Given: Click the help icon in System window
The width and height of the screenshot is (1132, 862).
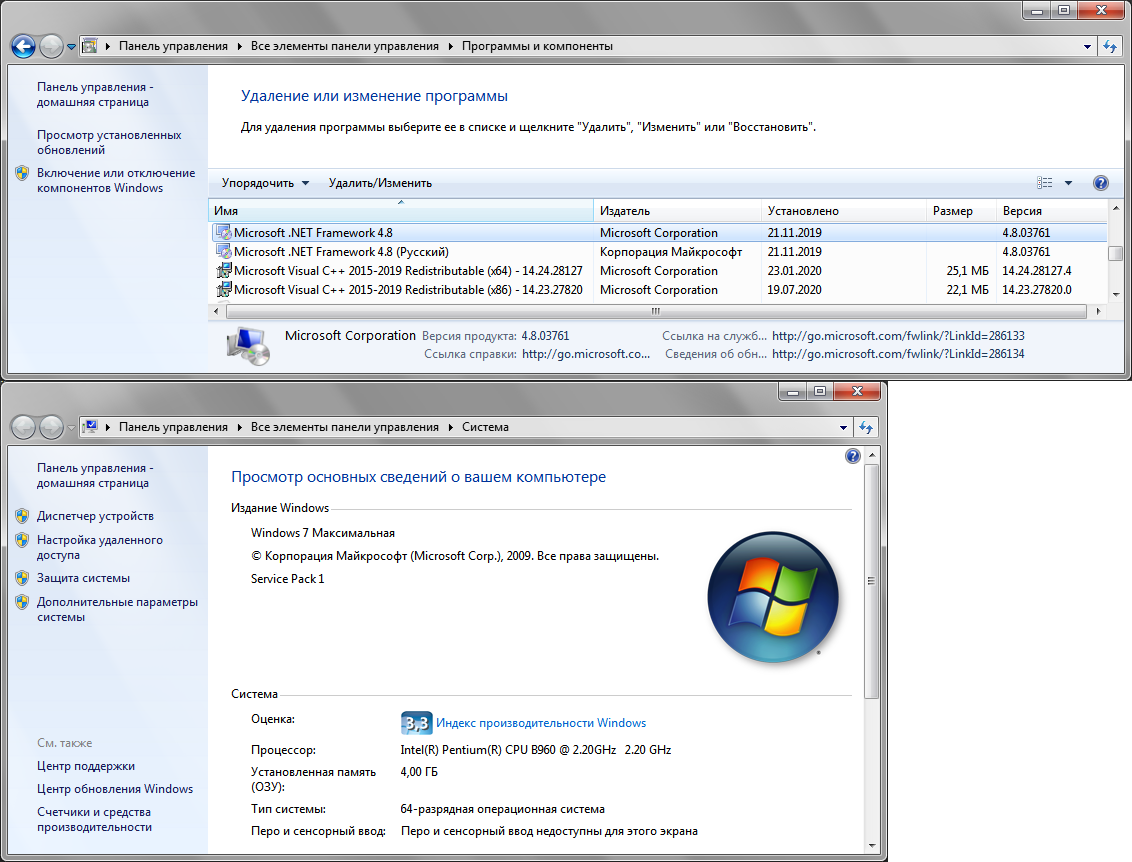Looking at the screenshot, I should tap(852, 456).
